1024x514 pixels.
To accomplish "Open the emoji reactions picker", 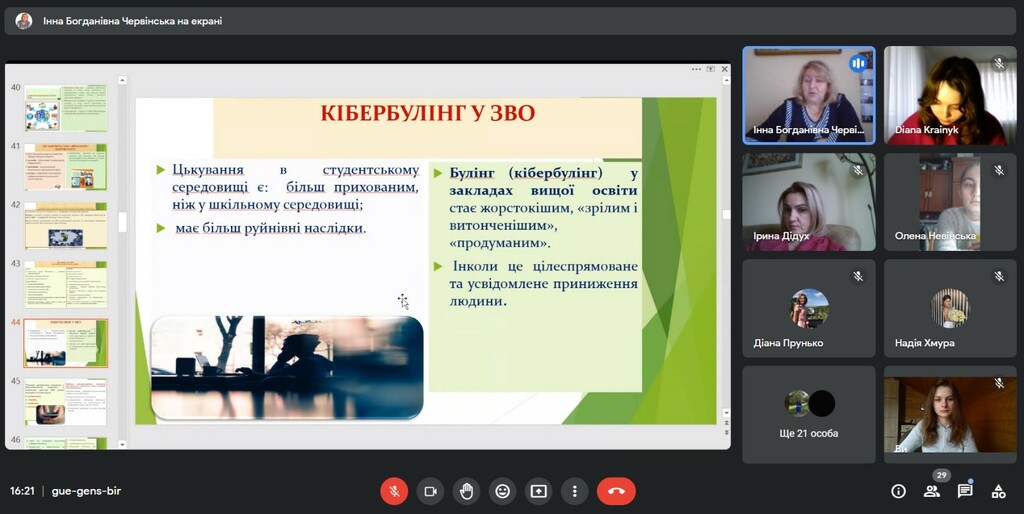I will 502,491.
